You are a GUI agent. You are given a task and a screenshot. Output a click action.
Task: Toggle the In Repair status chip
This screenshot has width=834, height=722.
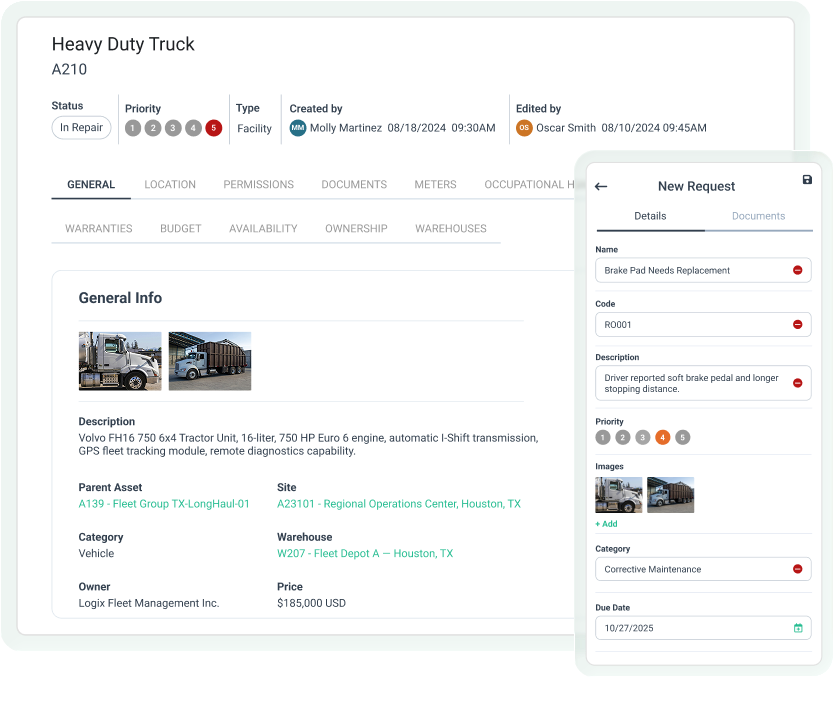(x=80, y=127)
